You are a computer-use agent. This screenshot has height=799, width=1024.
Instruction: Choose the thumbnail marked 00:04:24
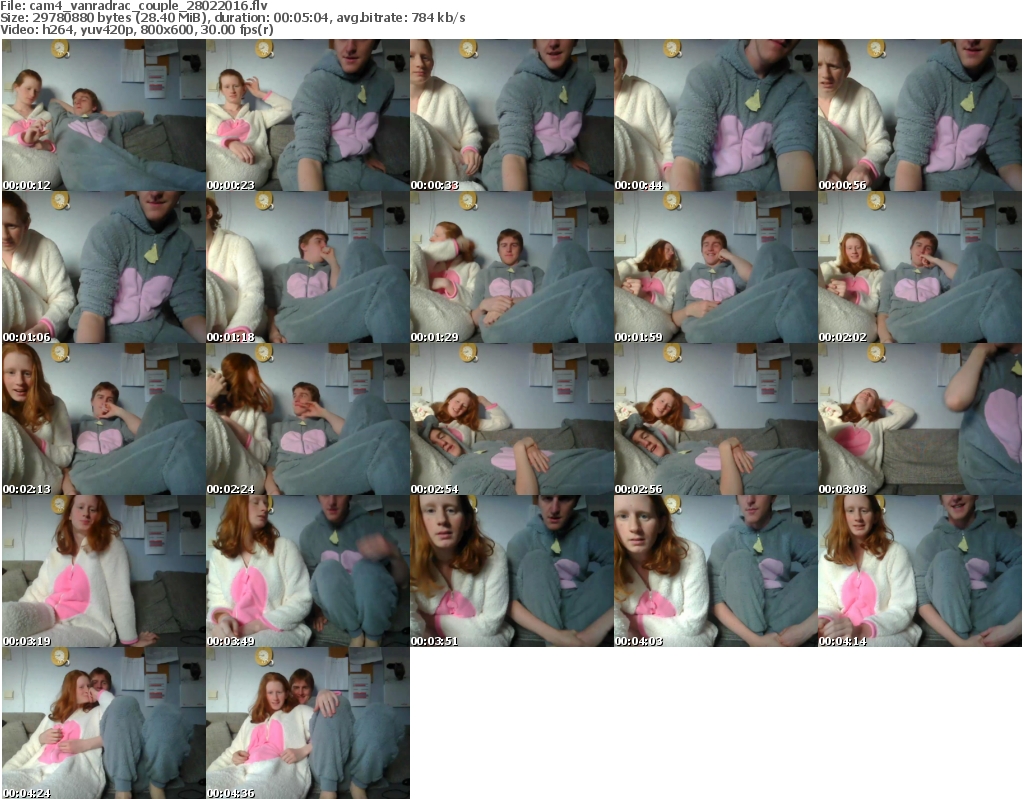(104, 723)
